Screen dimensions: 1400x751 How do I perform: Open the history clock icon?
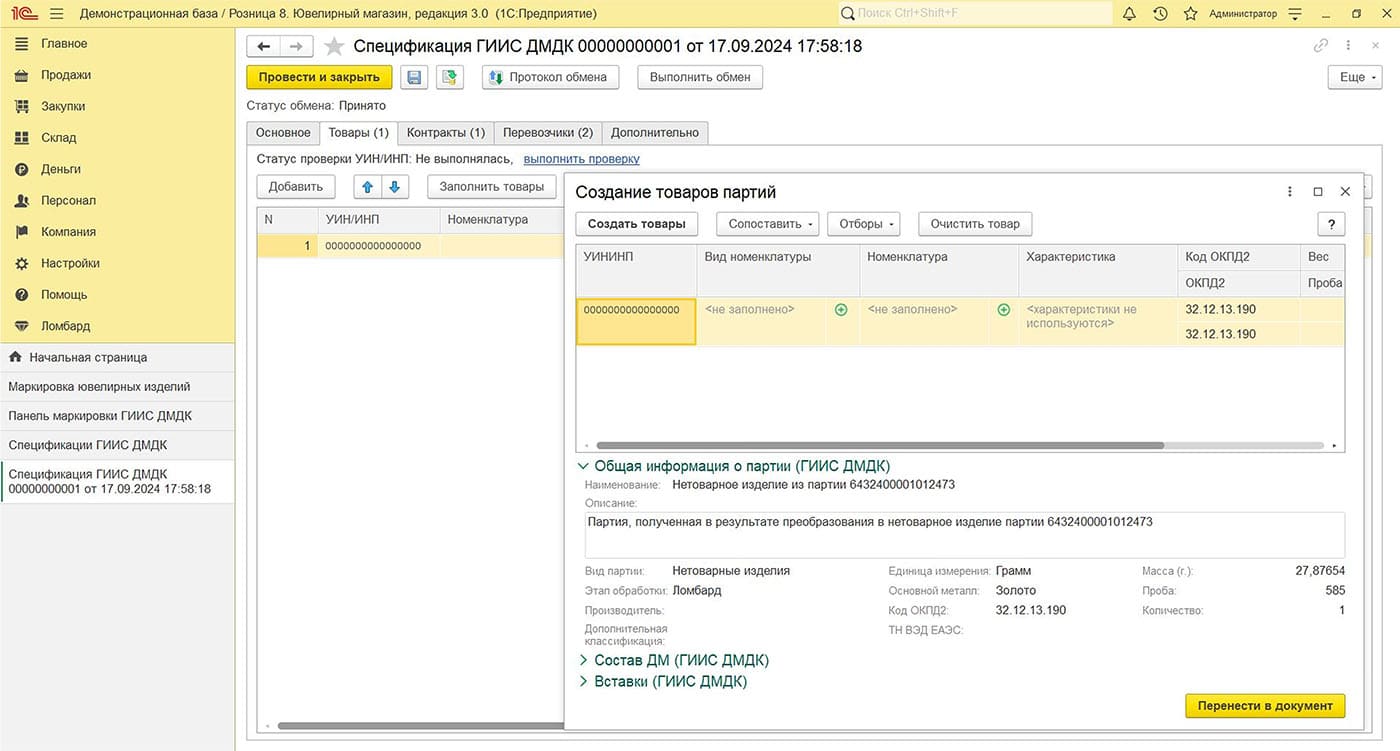click(x=1160, y=14)
